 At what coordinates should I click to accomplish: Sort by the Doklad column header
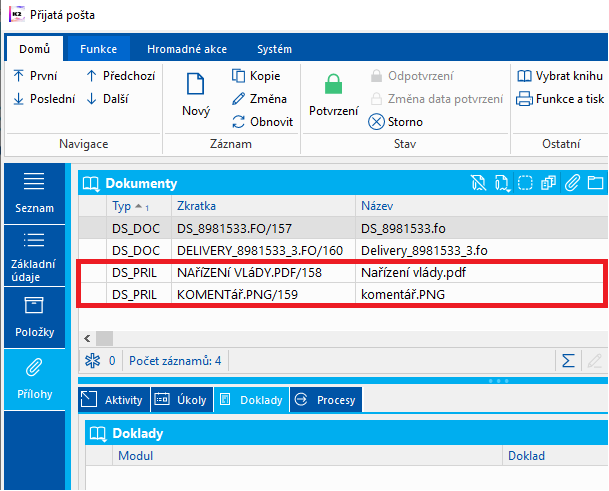[x=555, y=456]
